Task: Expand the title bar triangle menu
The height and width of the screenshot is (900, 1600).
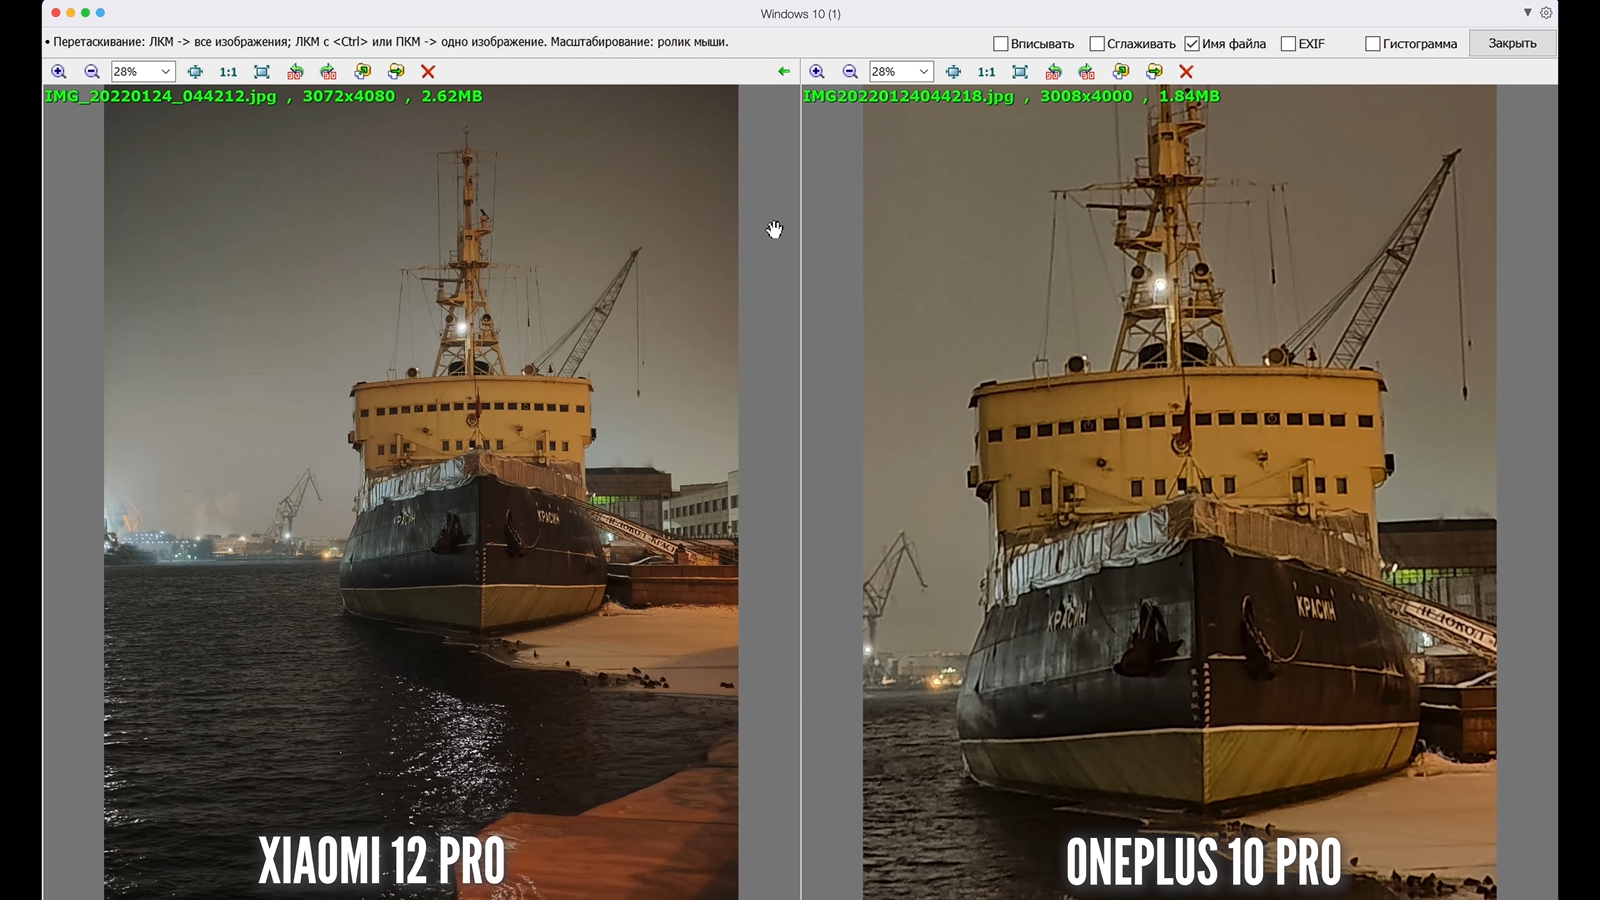Action: 1527,13
